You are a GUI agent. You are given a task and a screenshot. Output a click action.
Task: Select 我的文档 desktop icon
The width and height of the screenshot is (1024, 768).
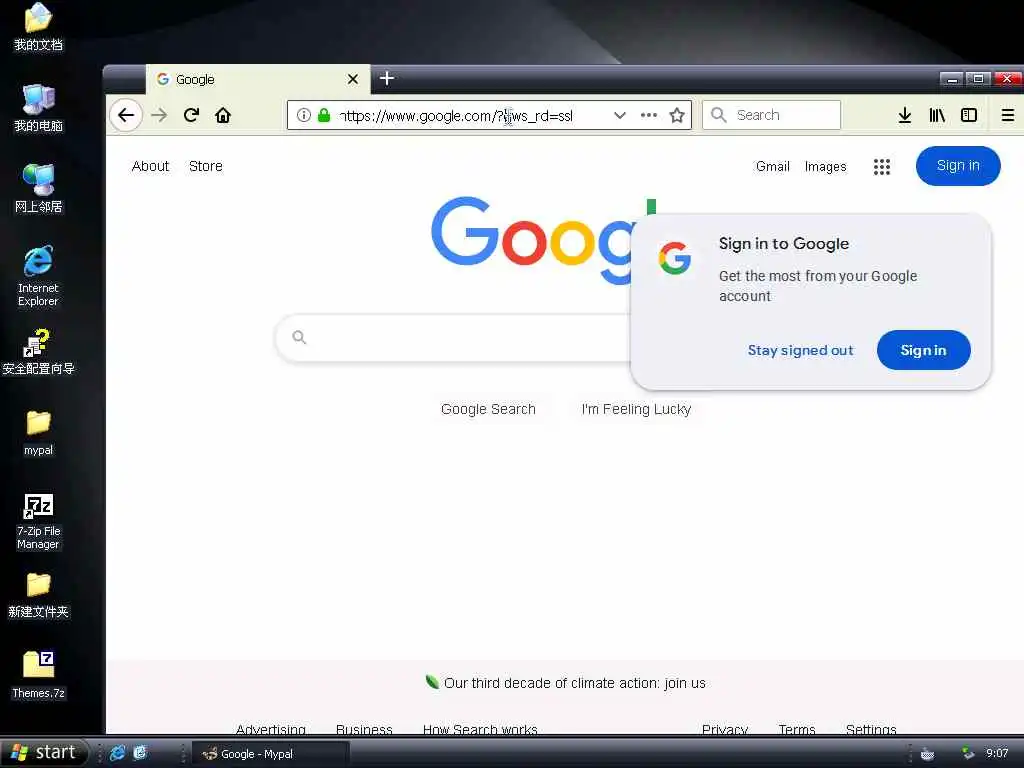pos(38,26)
